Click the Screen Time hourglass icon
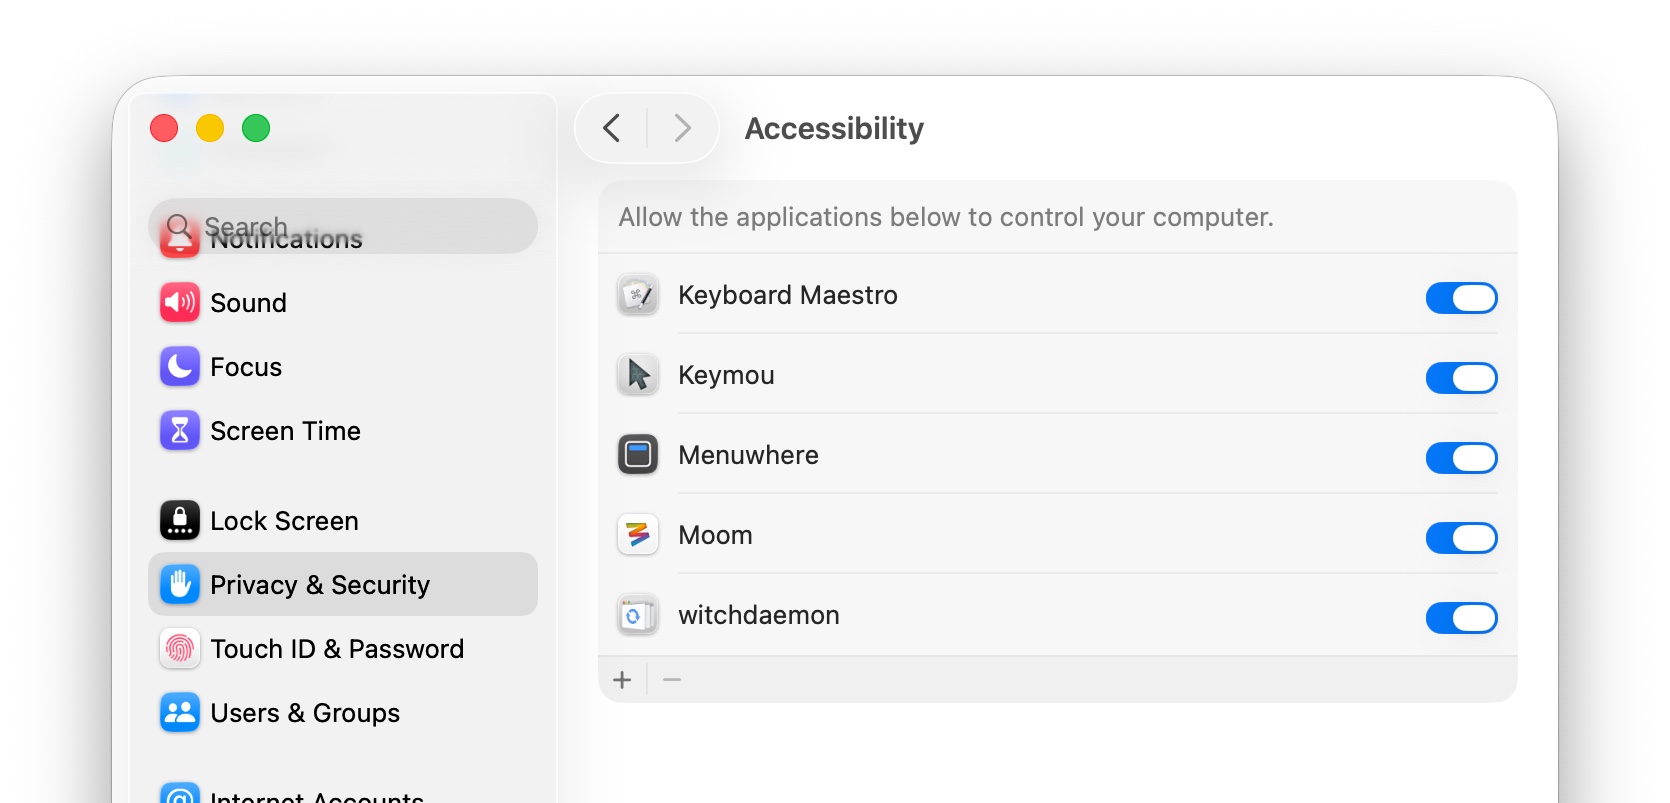This screenshot has width=1670, height=803. click(180, 430)
